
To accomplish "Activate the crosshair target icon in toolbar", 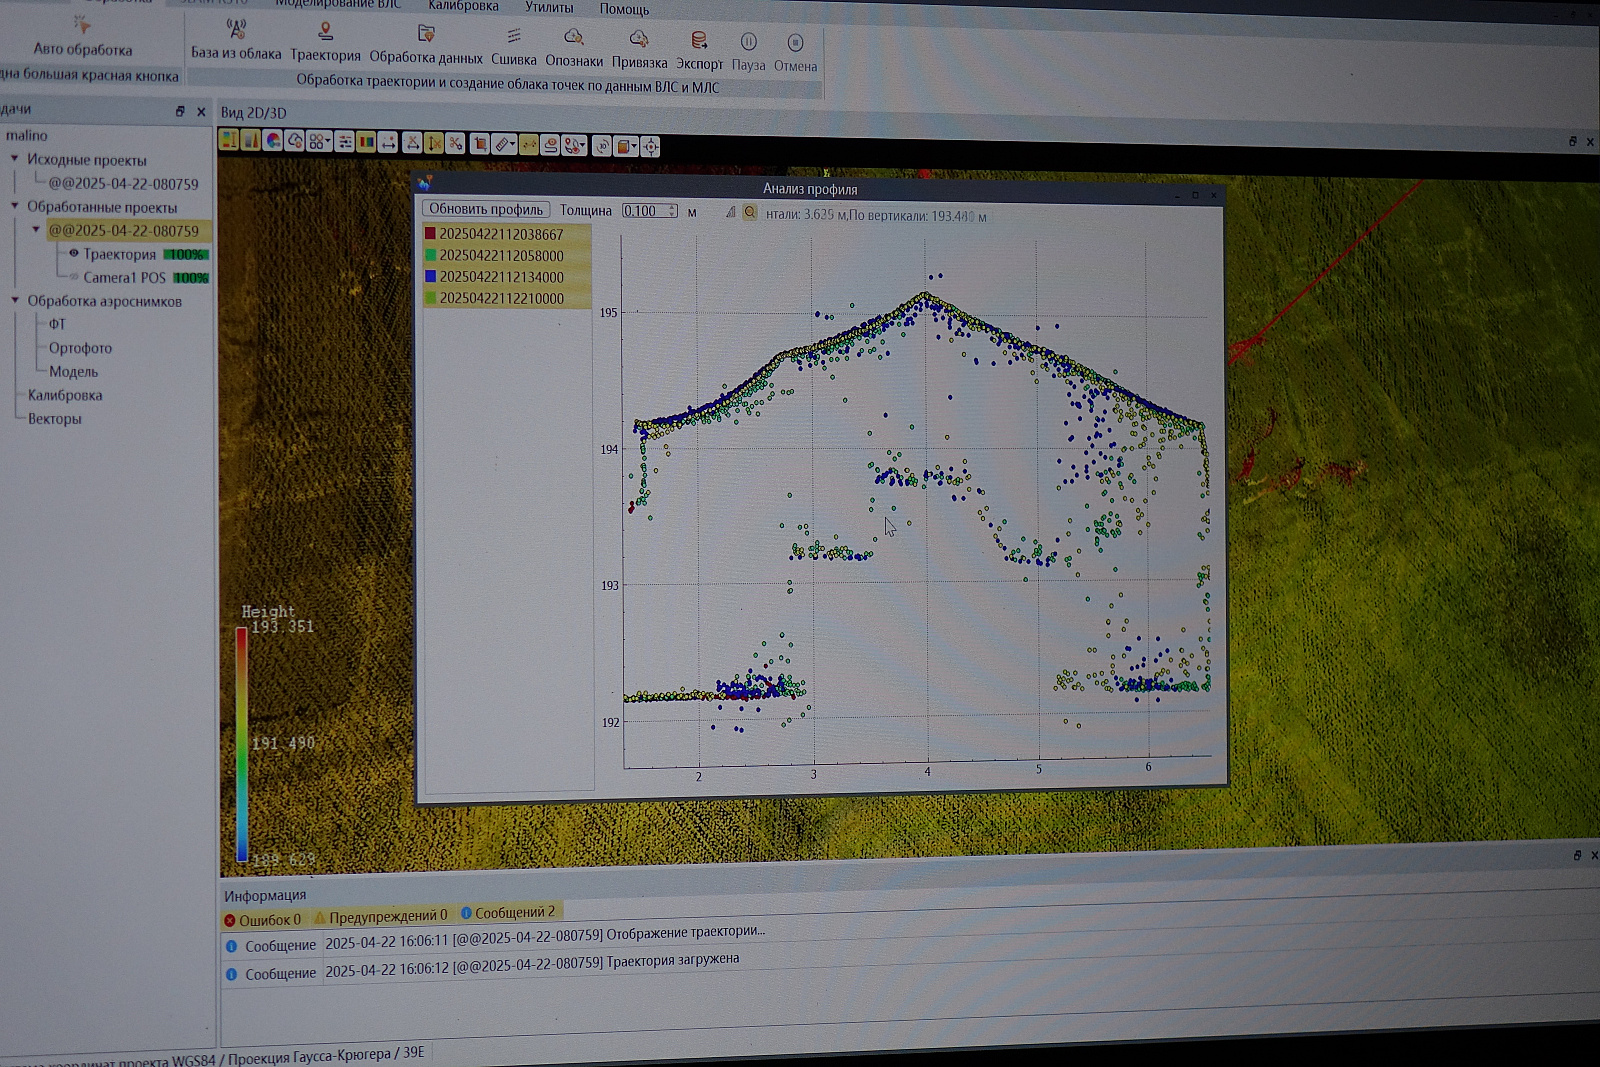I will [651, 147].
